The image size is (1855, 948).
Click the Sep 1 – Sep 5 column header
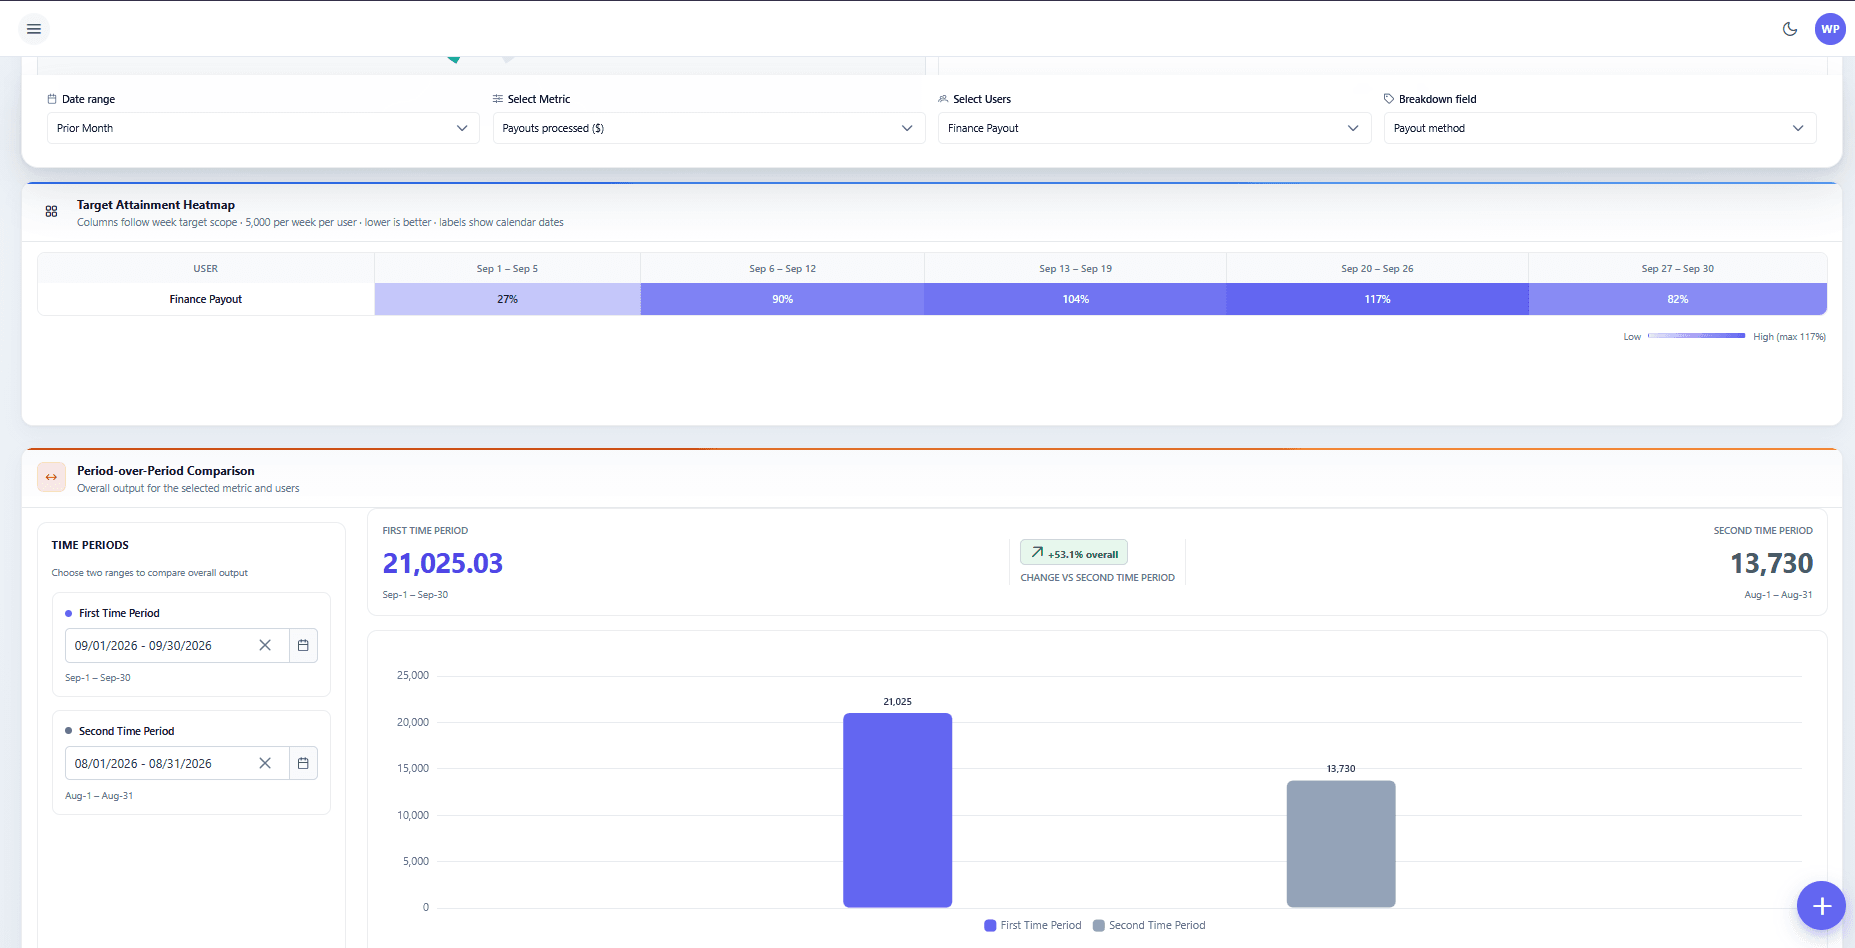(508, 268)
